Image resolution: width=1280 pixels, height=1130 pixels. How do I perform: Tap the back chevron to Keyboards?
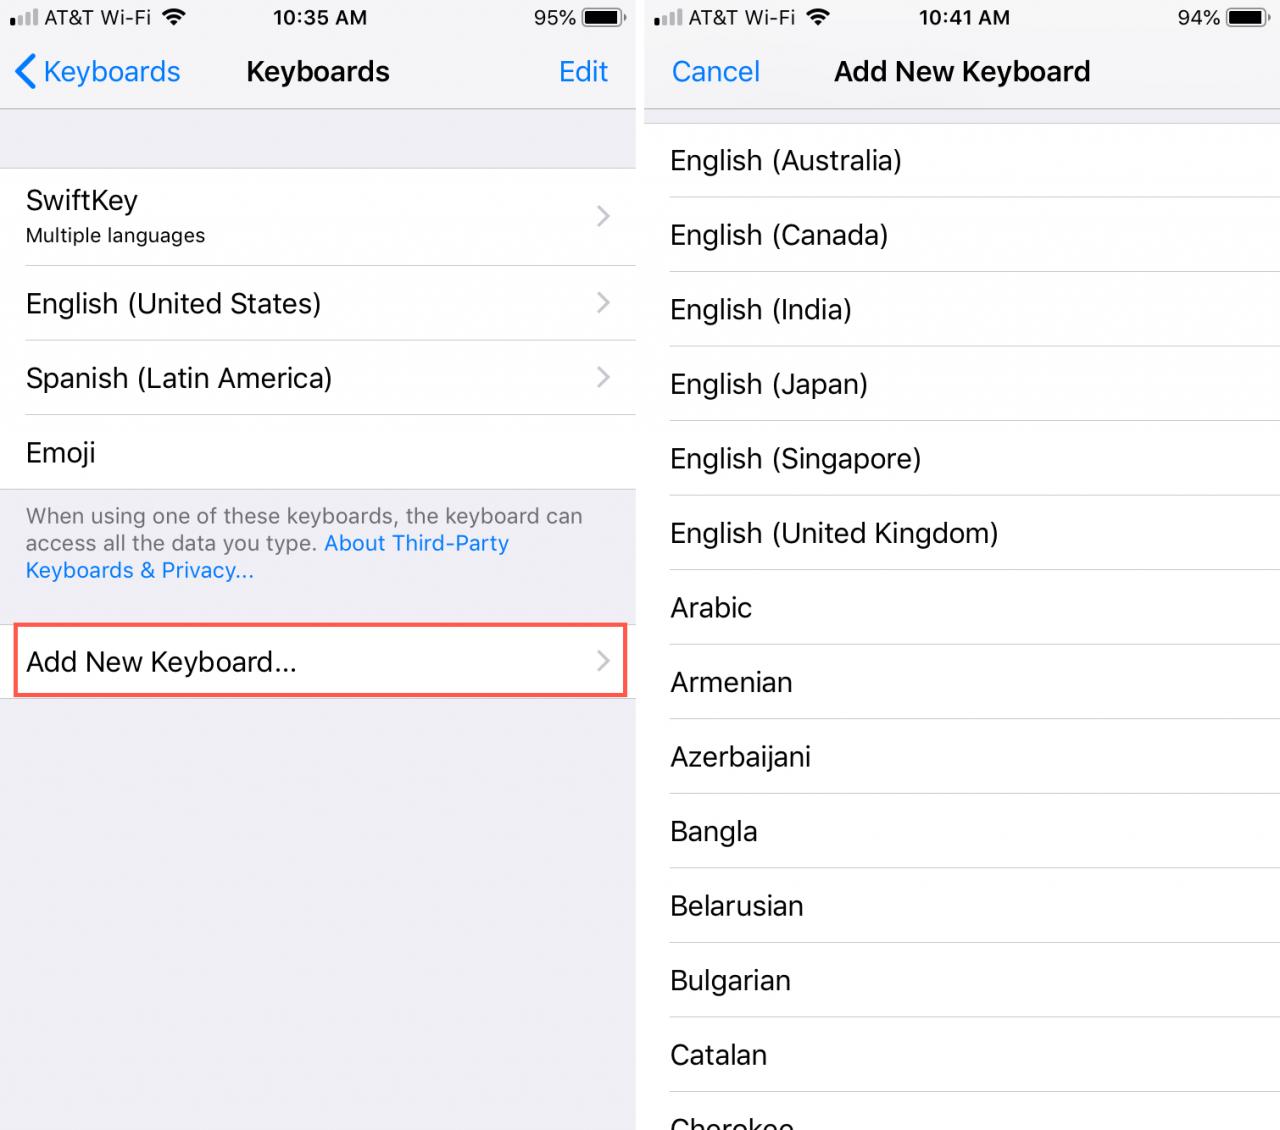click(x=27, y=72)
